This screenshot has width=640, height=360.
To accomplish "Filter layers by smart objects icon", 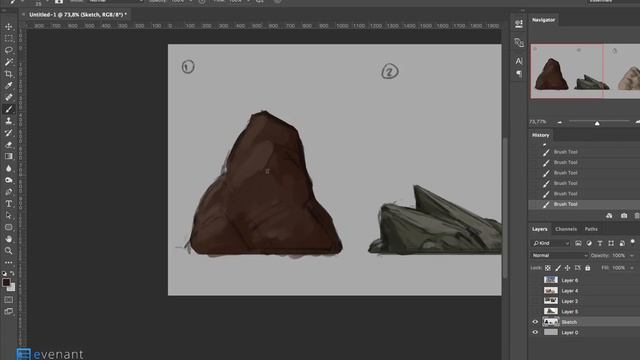I will 622,243.
